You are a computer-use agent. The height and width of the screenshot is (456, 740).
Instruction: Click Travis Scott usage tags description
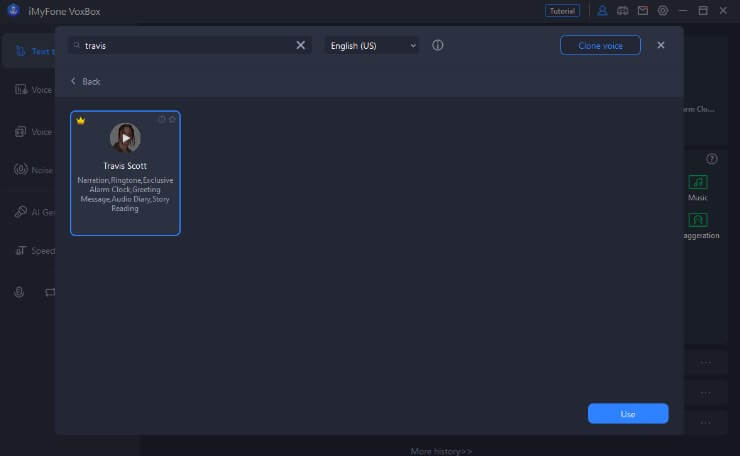point(125,194)
